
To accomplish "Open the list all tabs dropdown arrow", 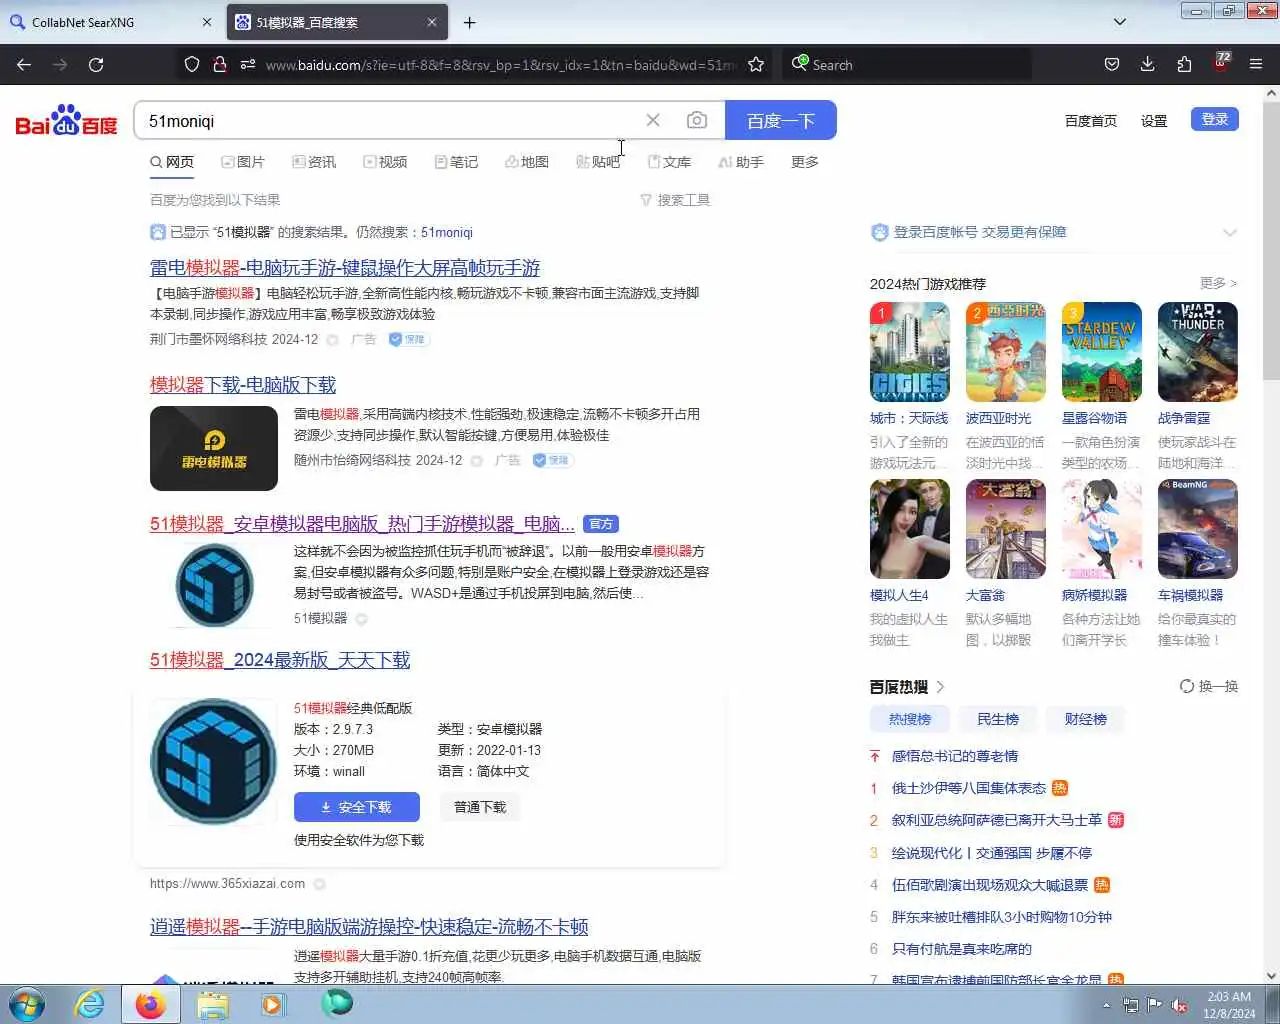I will pos(1119,22).
